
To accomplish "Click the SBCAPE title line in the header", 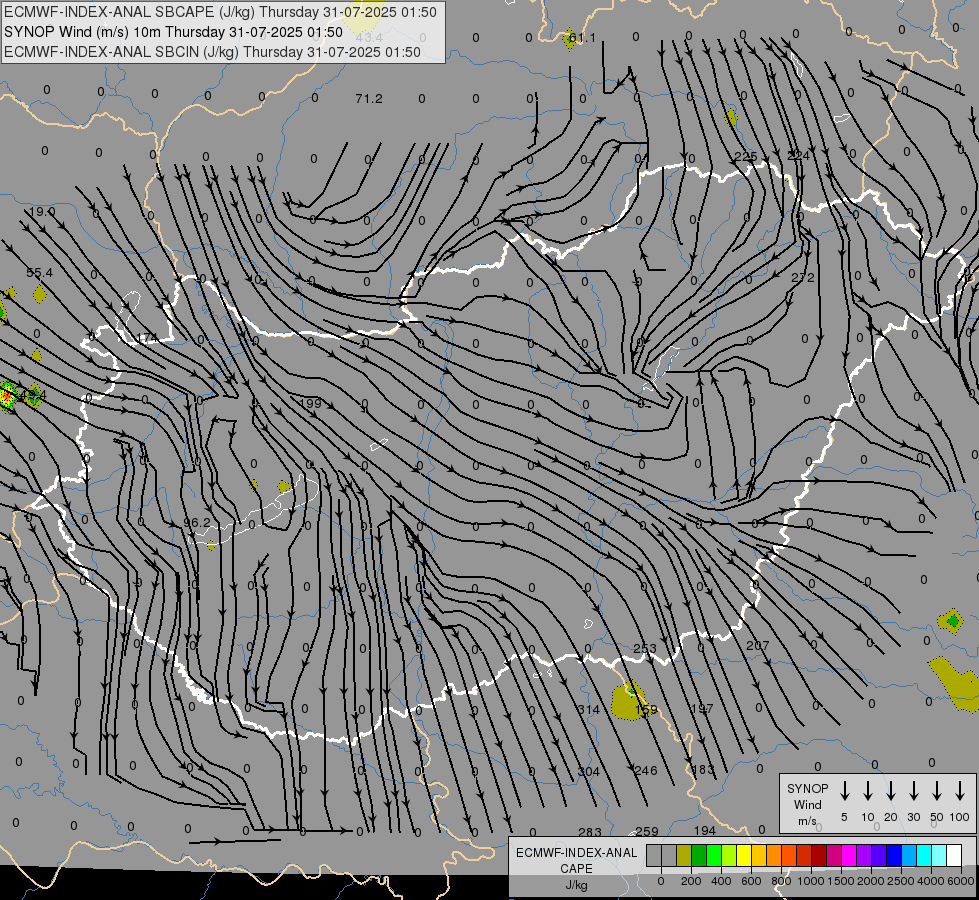I will coord(220,12).
